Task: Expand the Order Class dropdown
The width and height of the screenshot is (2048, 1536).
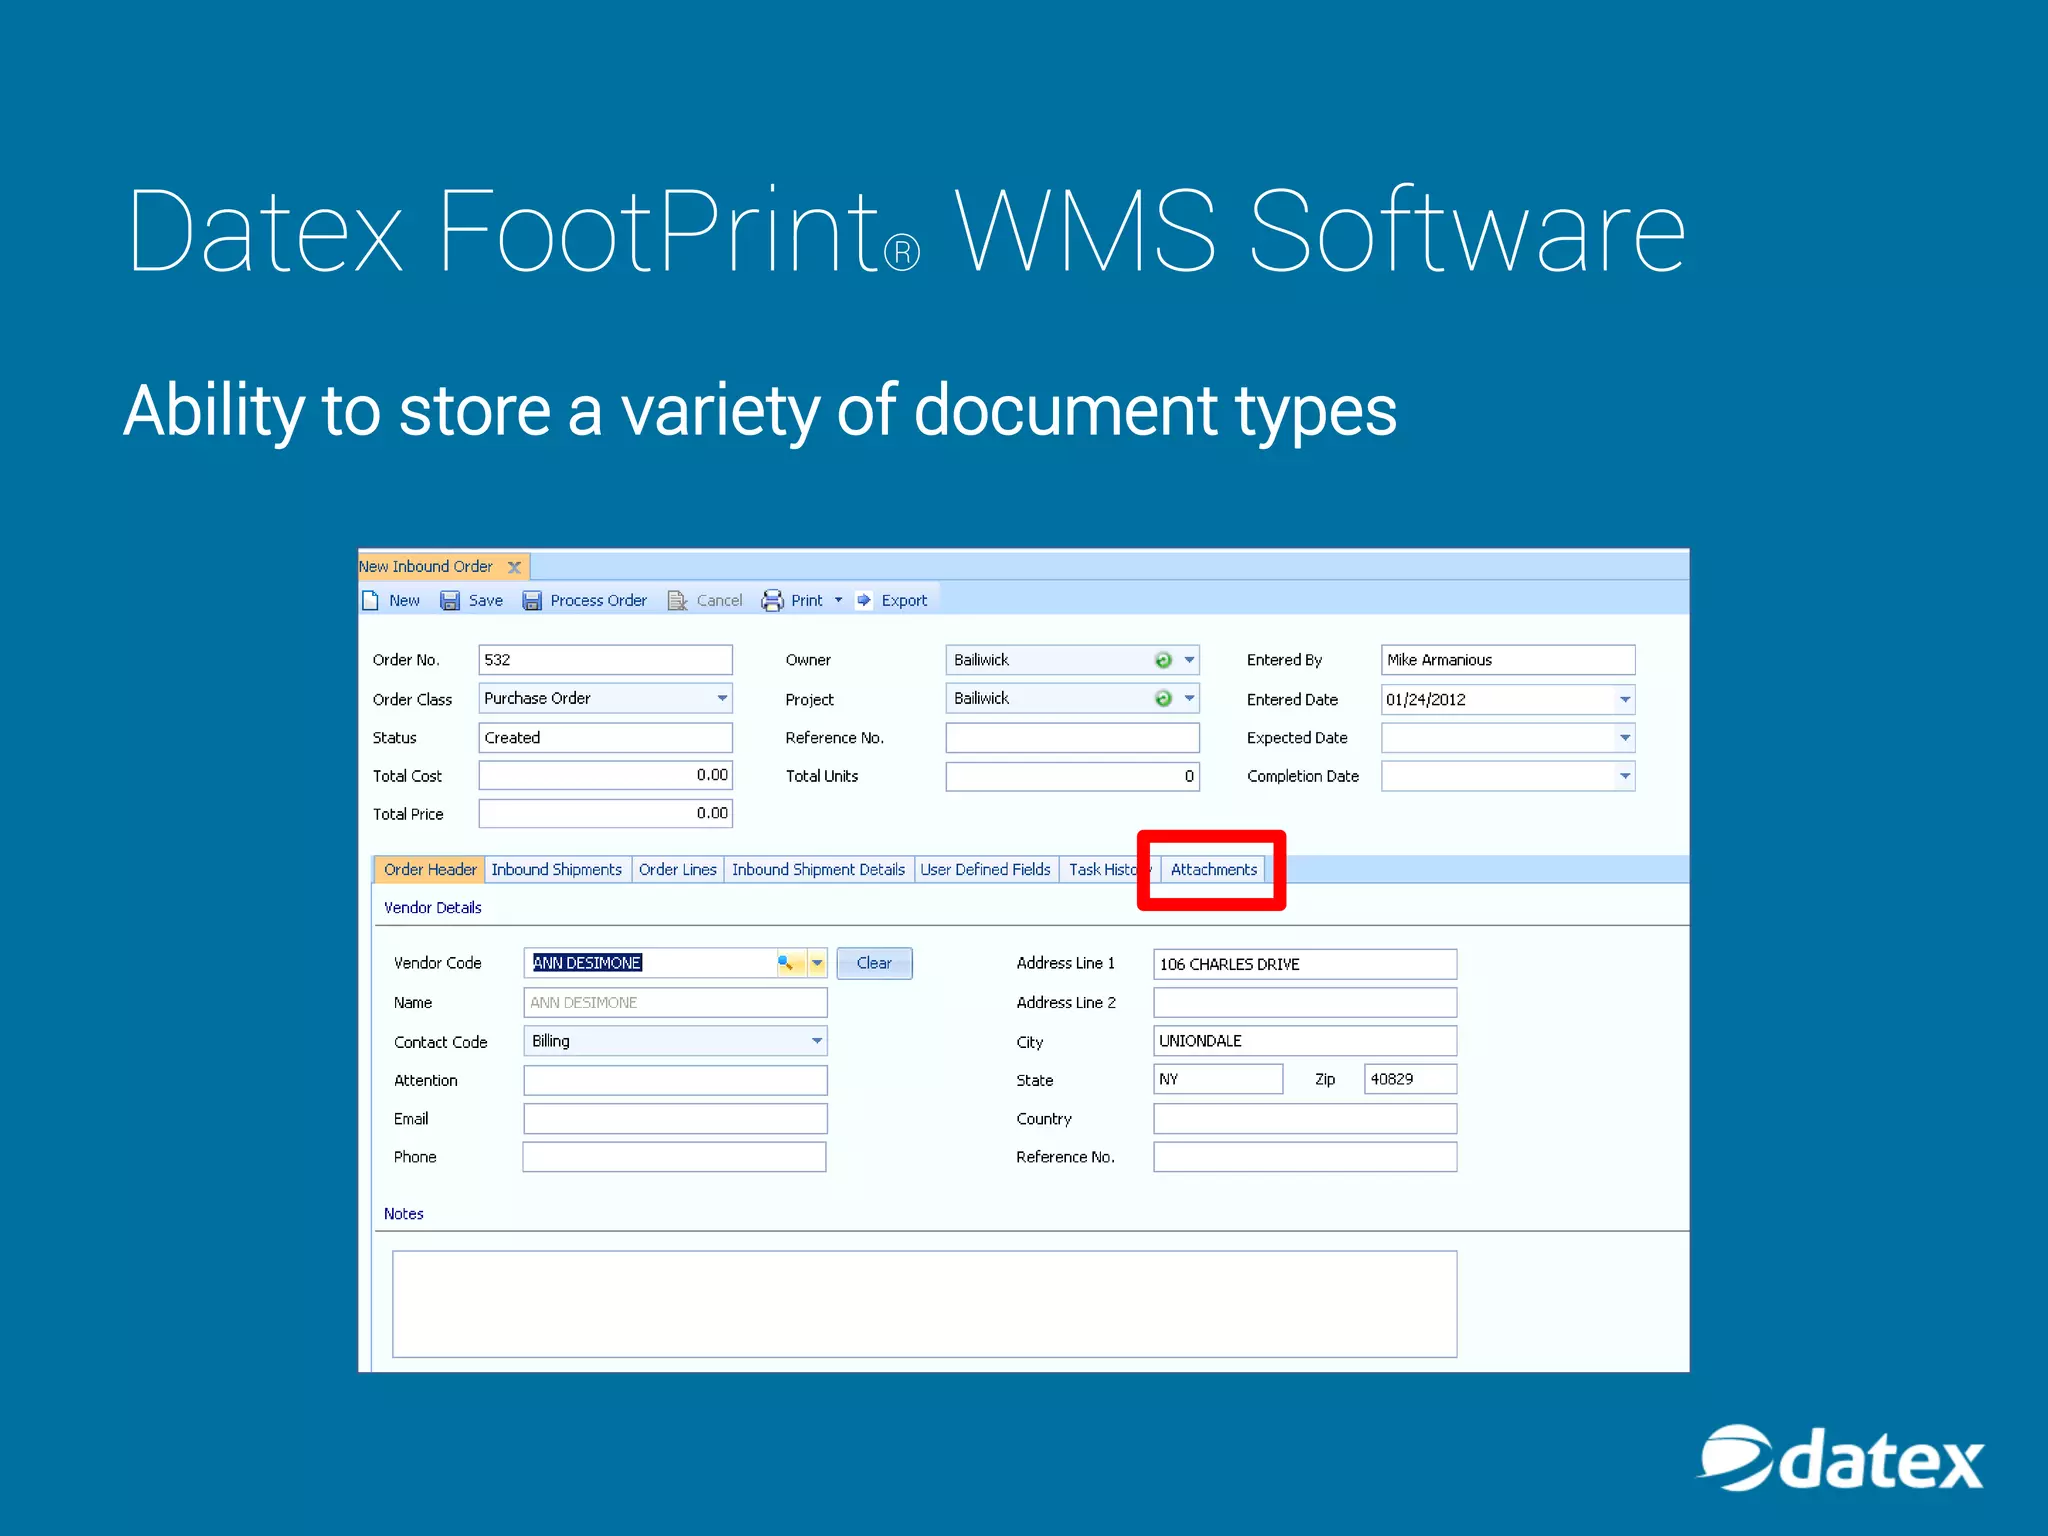Action: click(722, 698)
